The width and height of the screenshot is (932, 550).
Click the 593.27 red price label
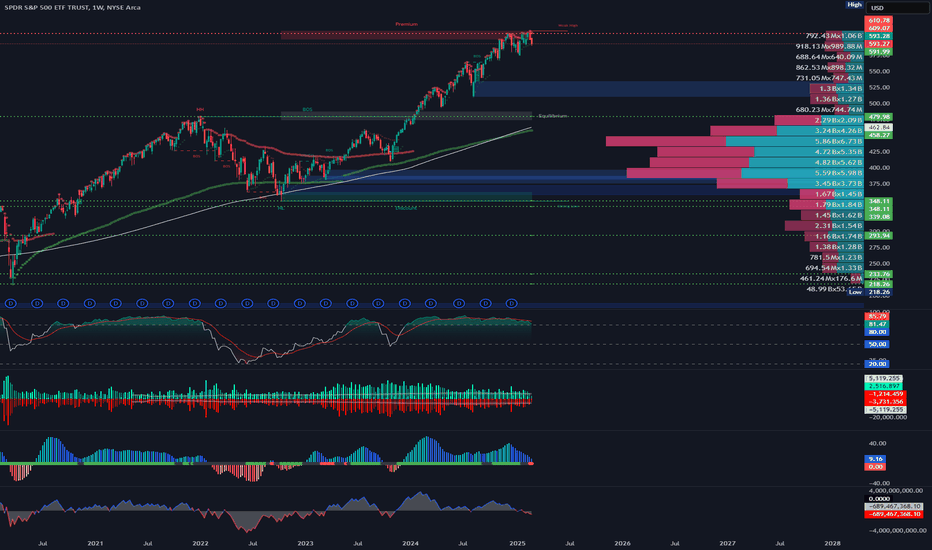(x=879, y=44)
